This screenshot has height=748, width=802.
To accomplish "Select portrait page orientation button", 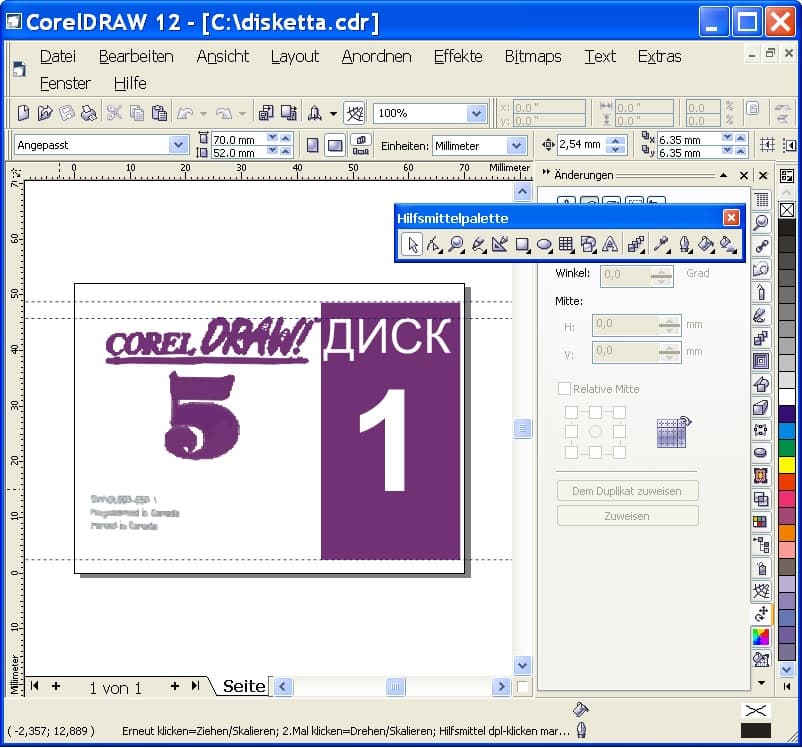I will (313, 146).
